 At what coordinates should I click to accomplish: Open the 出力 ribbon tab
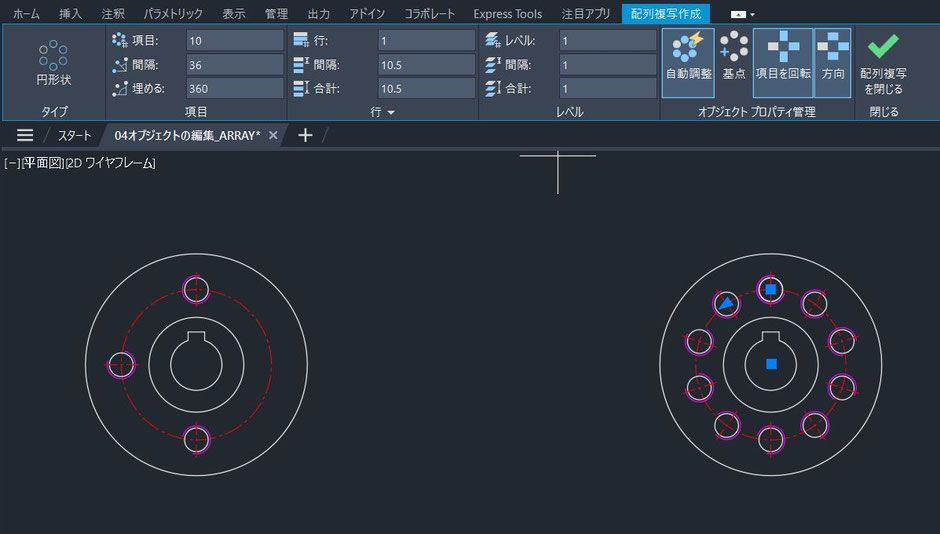(318, 14)
